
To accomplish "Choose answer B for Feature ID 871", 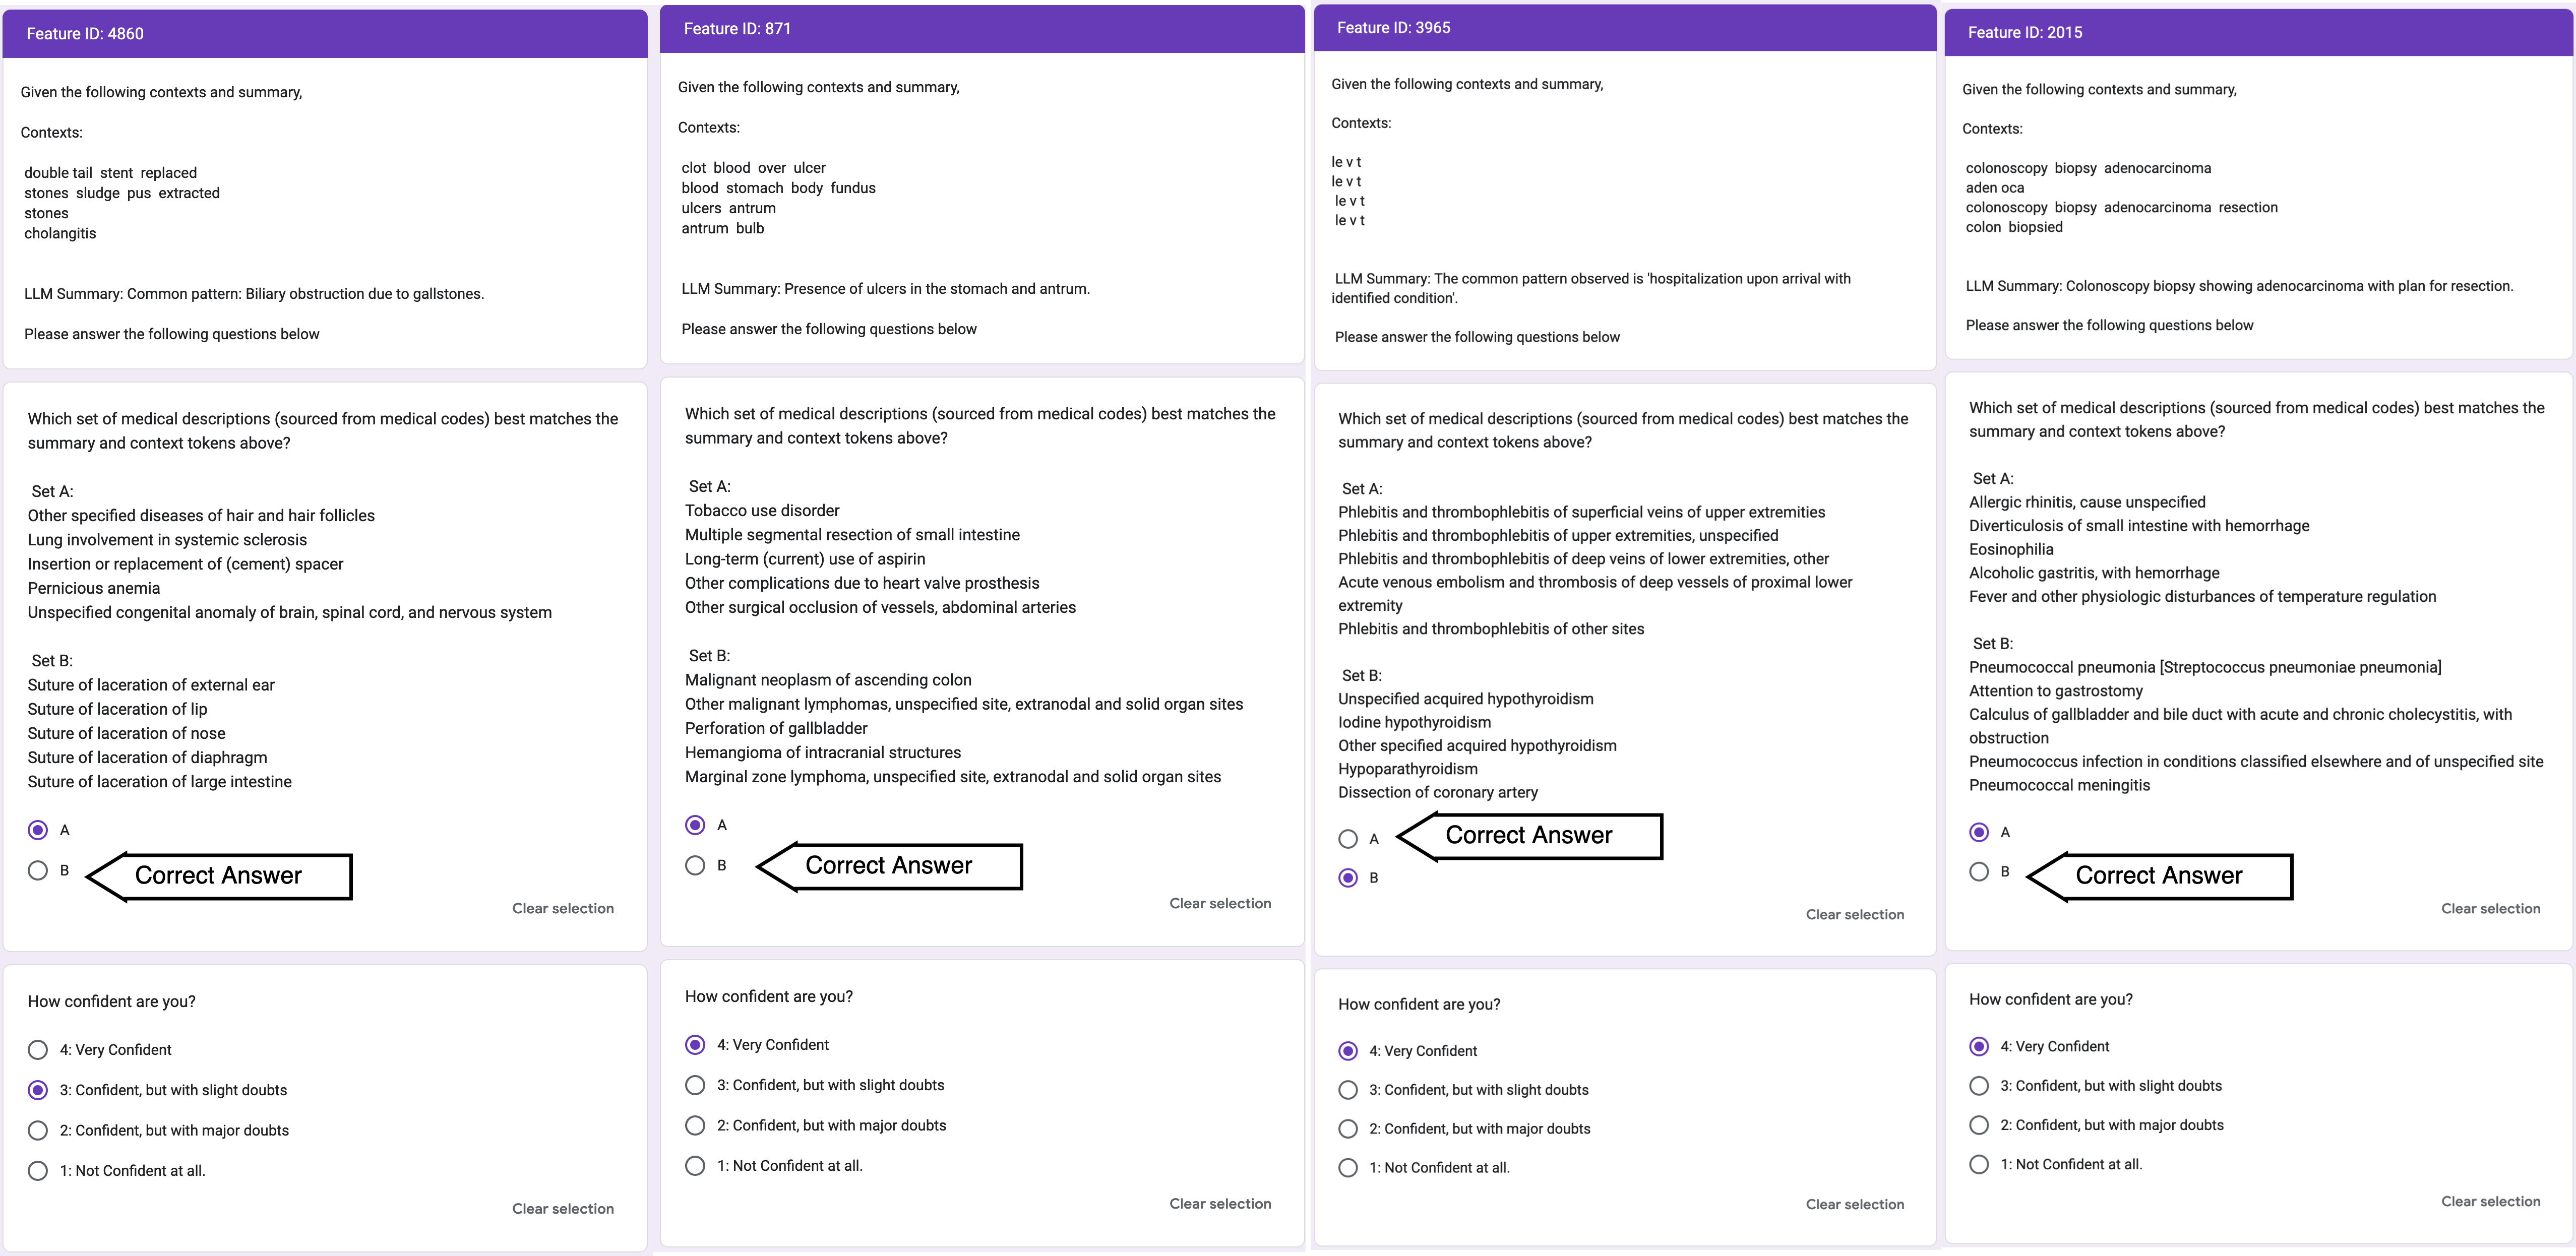I will pos(695,865).
